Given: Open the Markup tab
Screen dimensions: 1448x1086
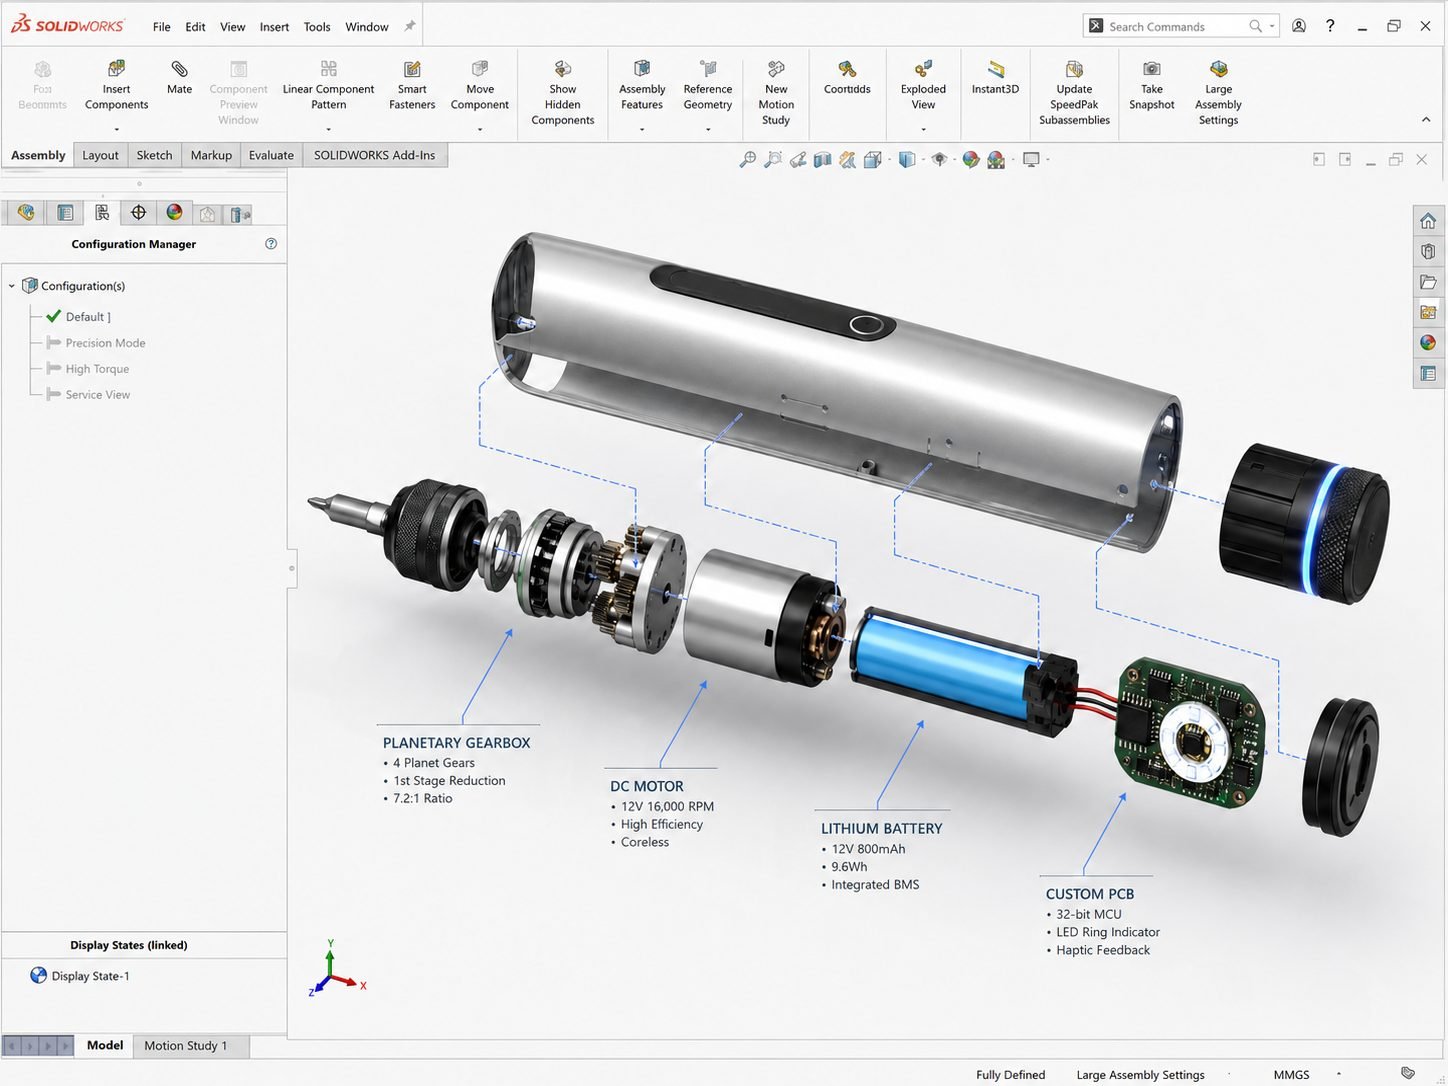Looking at the screenshot, I should pos(211,155).
